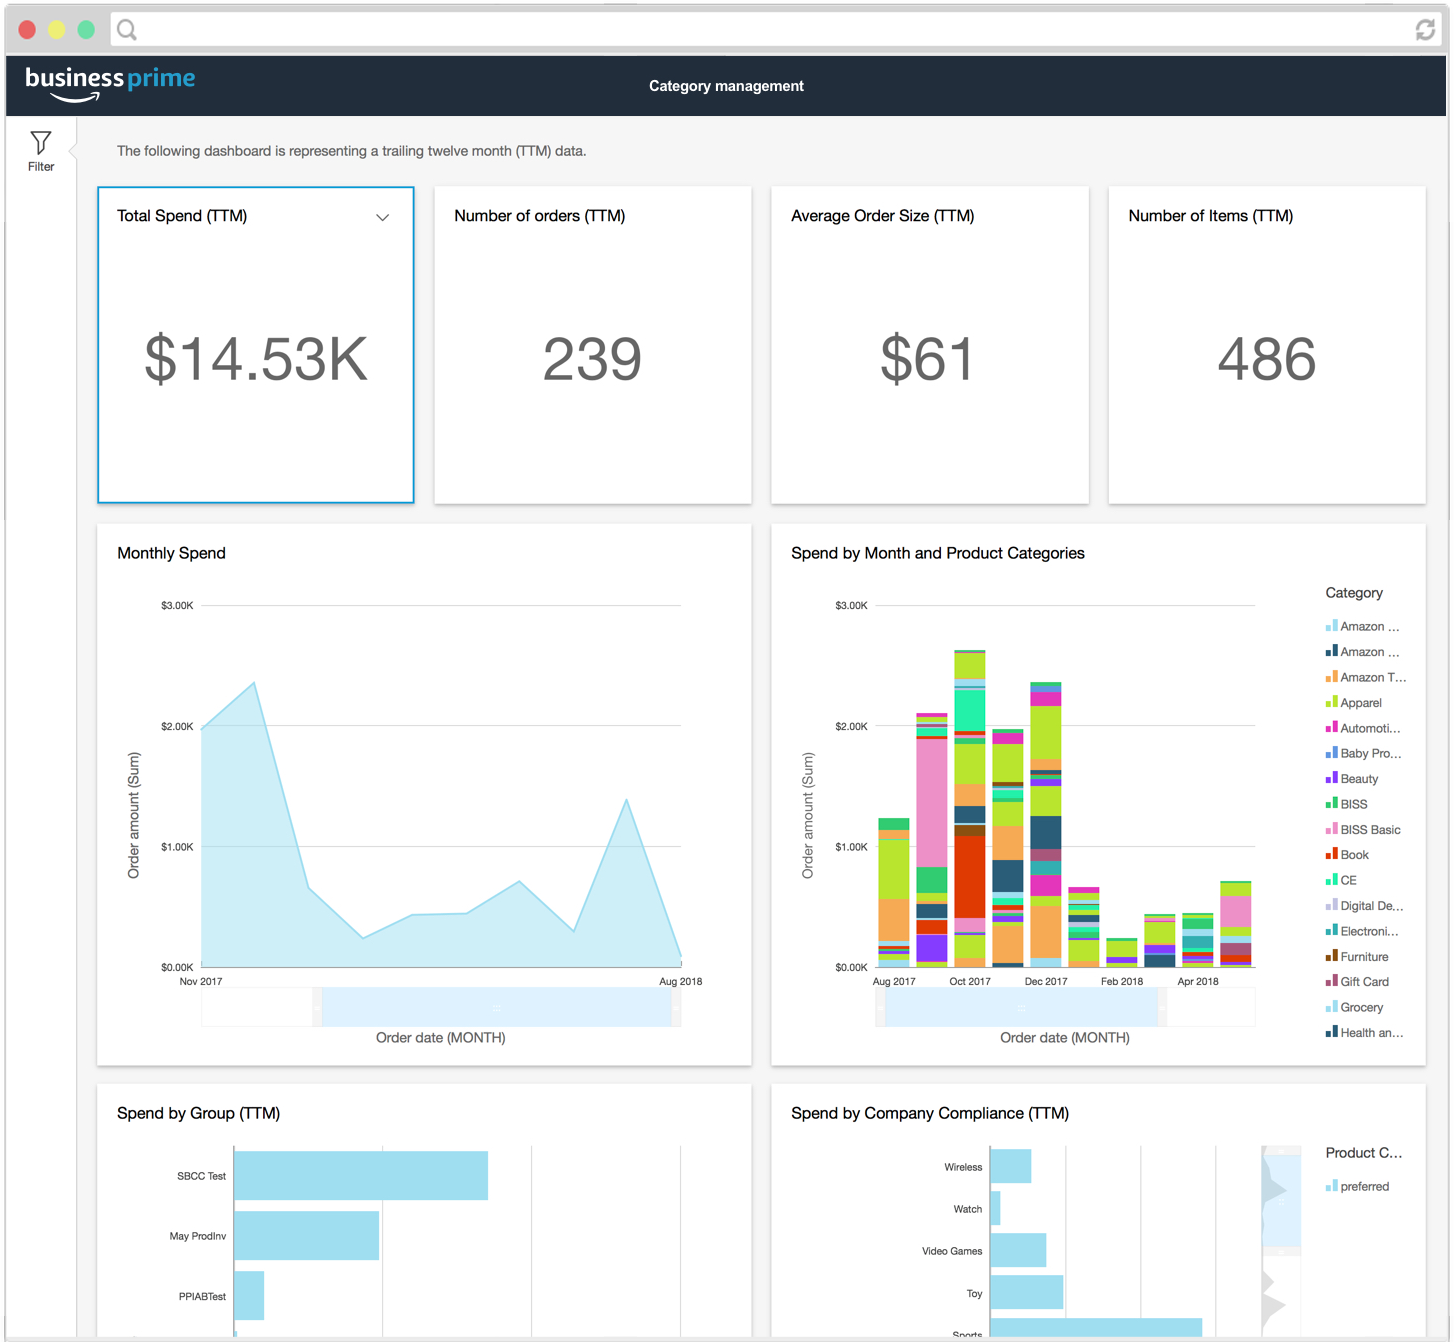Click the category chart date range slider
The image size is (1454, 1342).
coord(1022,1007)
